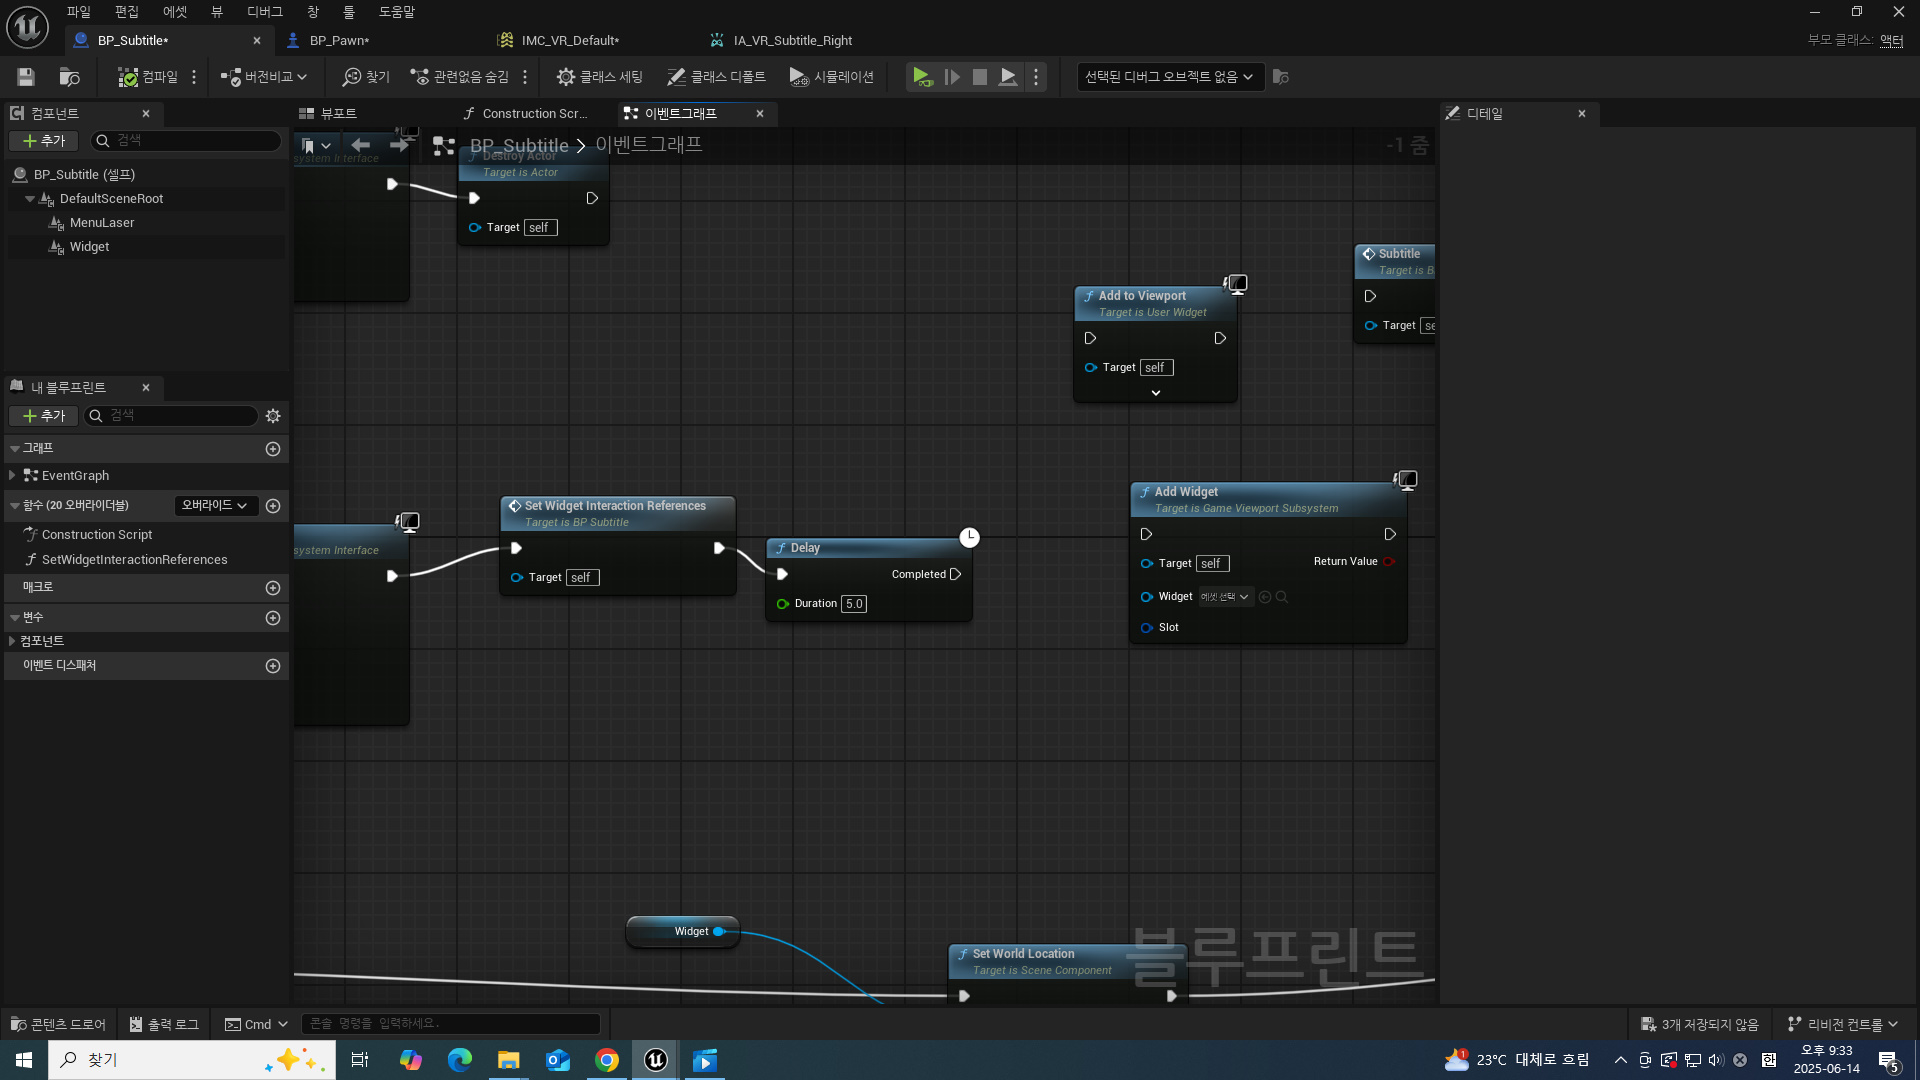1920x1080 pixels.
Task: Click the console command input field
Action: [x=450, y=1024]
